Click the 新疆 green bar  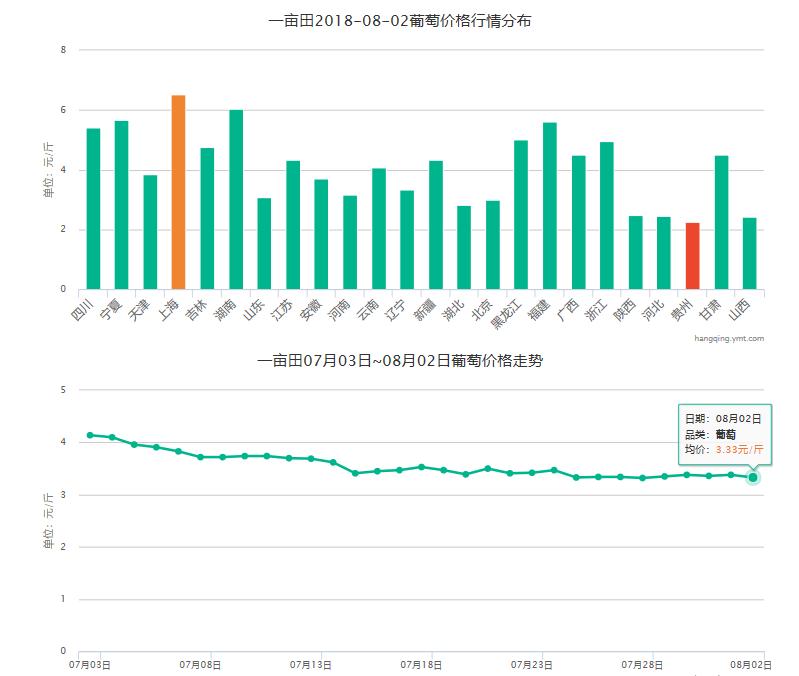[436, 225]
